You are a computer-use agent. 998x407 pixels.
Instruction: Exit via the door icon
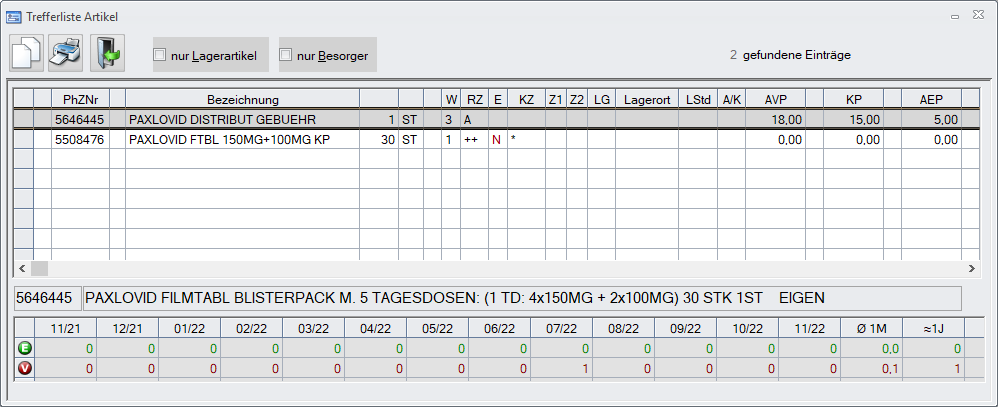click(106, 54)
